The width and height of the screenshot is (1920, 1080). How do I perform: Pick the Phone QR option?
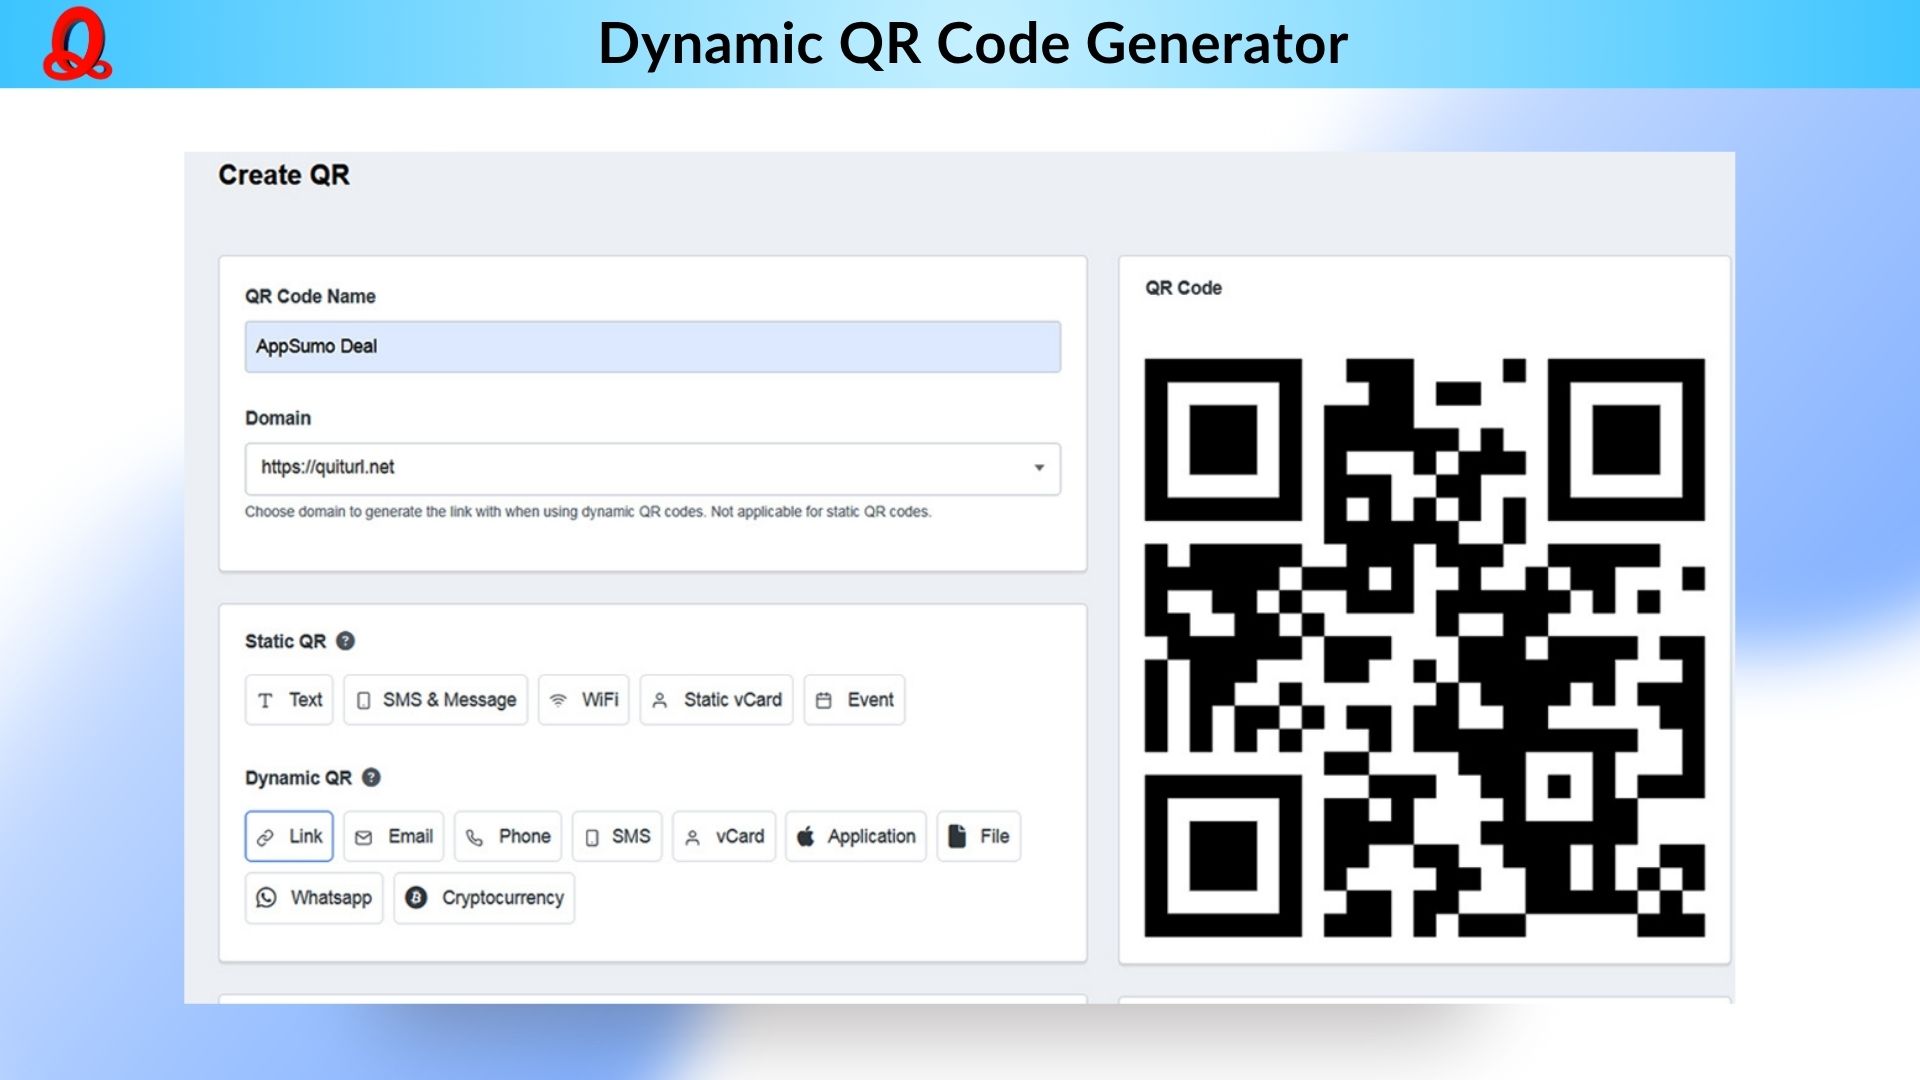pos(508,836)
